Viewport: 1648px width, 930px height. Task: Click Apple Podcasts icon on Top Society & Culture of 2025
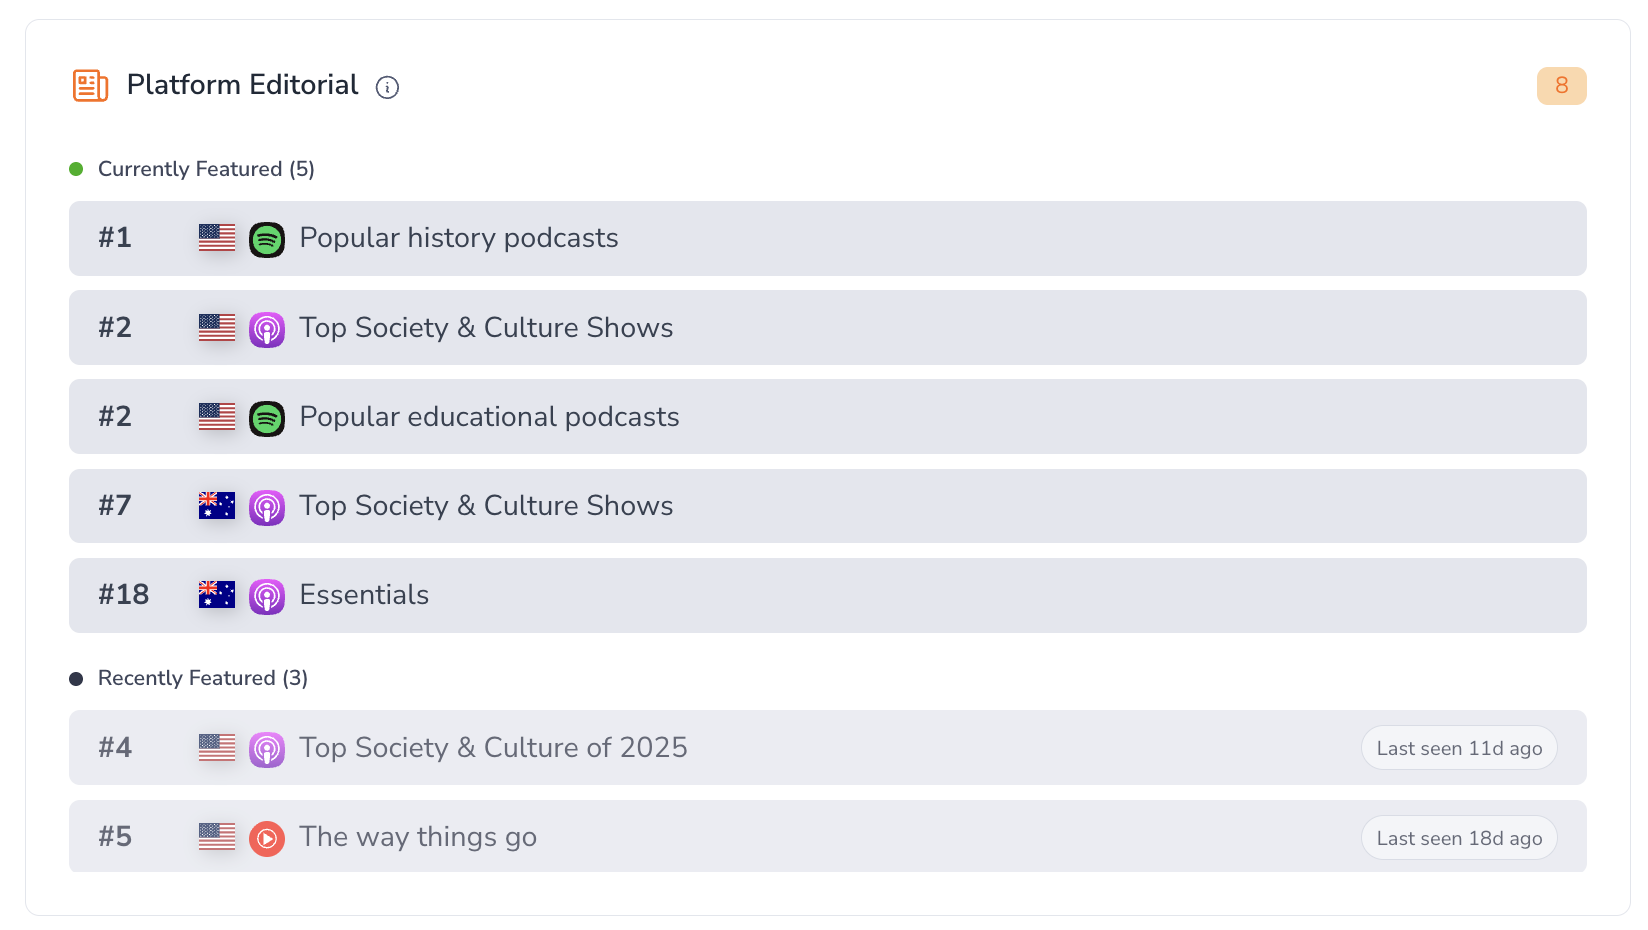tap(267, 749)
